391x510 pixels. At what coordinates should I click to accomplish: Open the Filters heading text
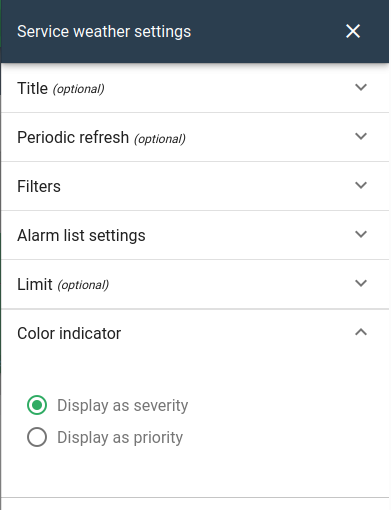point(39,186)
